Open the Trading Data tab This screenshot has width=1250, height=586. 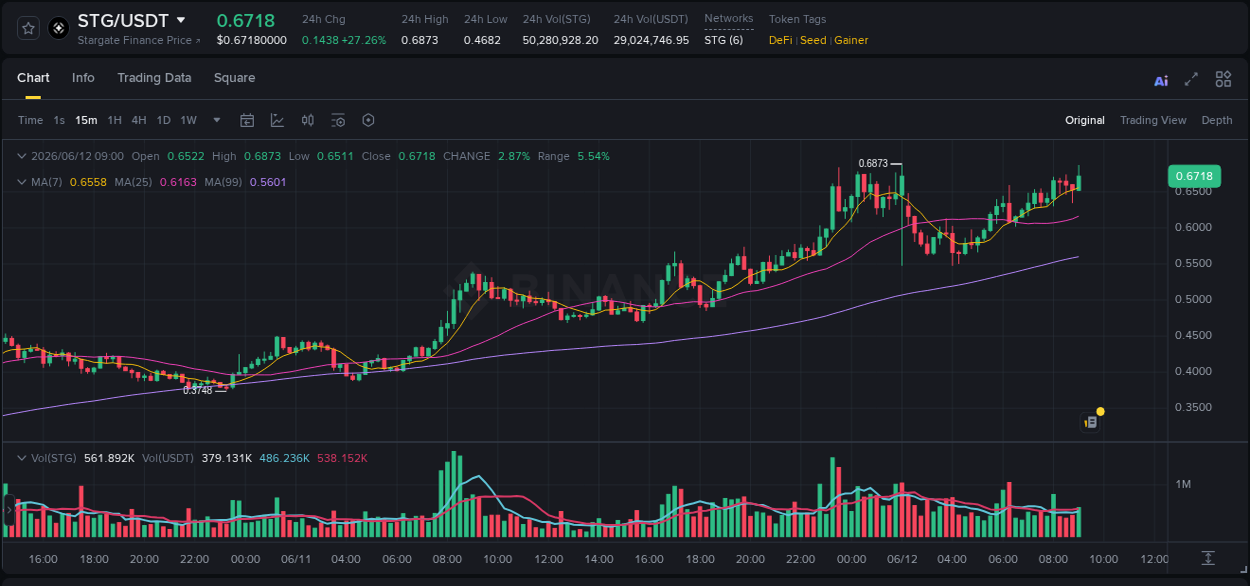click(154, 78)
